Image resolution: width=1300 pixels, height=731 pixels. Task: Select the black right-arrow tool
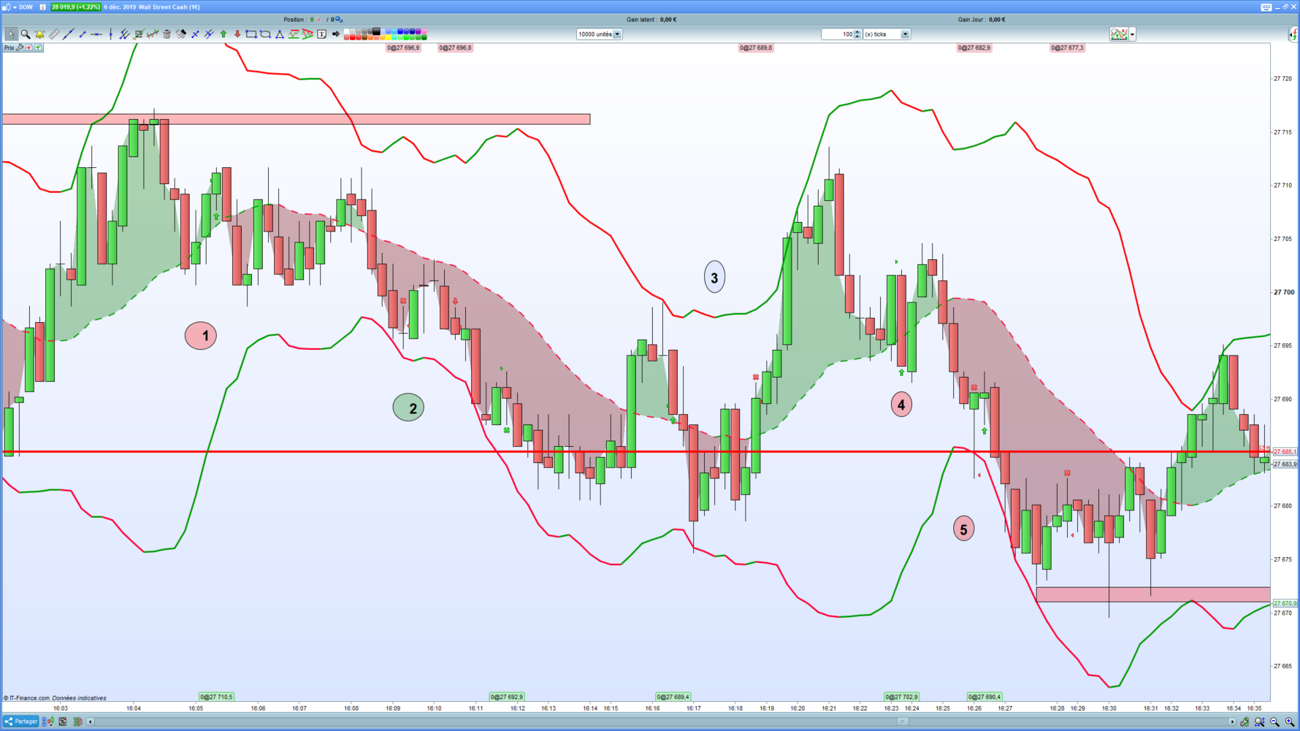pyautogui.click(x=336, y=34)
